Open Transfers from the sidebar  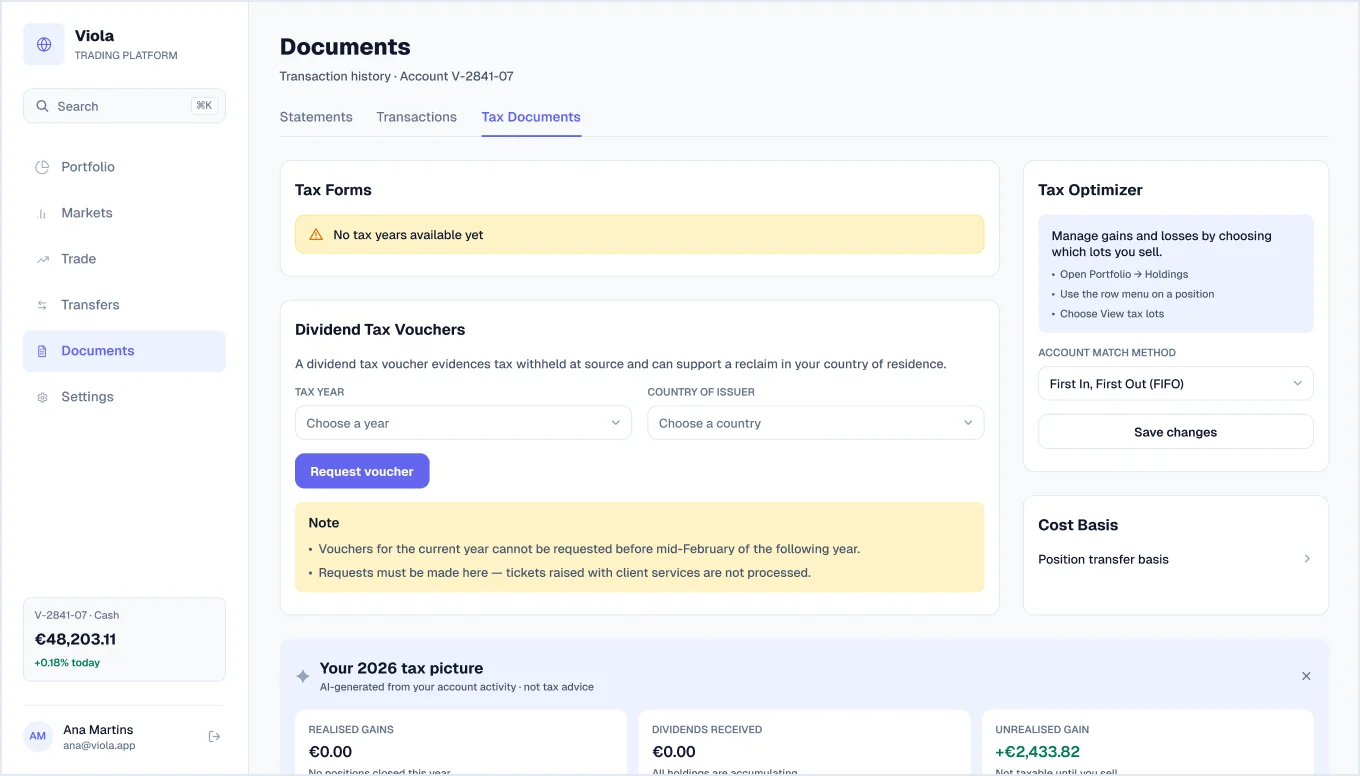(124, 305)
